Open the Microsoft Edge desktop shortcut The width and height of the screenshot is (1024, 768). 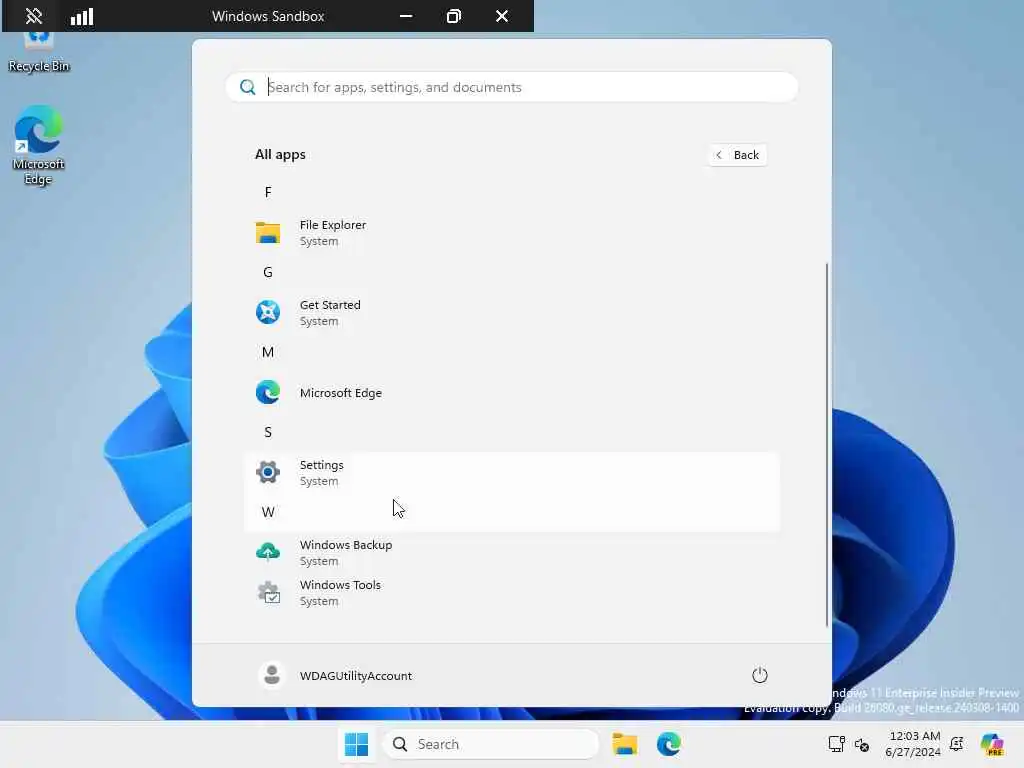pyautogui.click(x=38, y=145)
